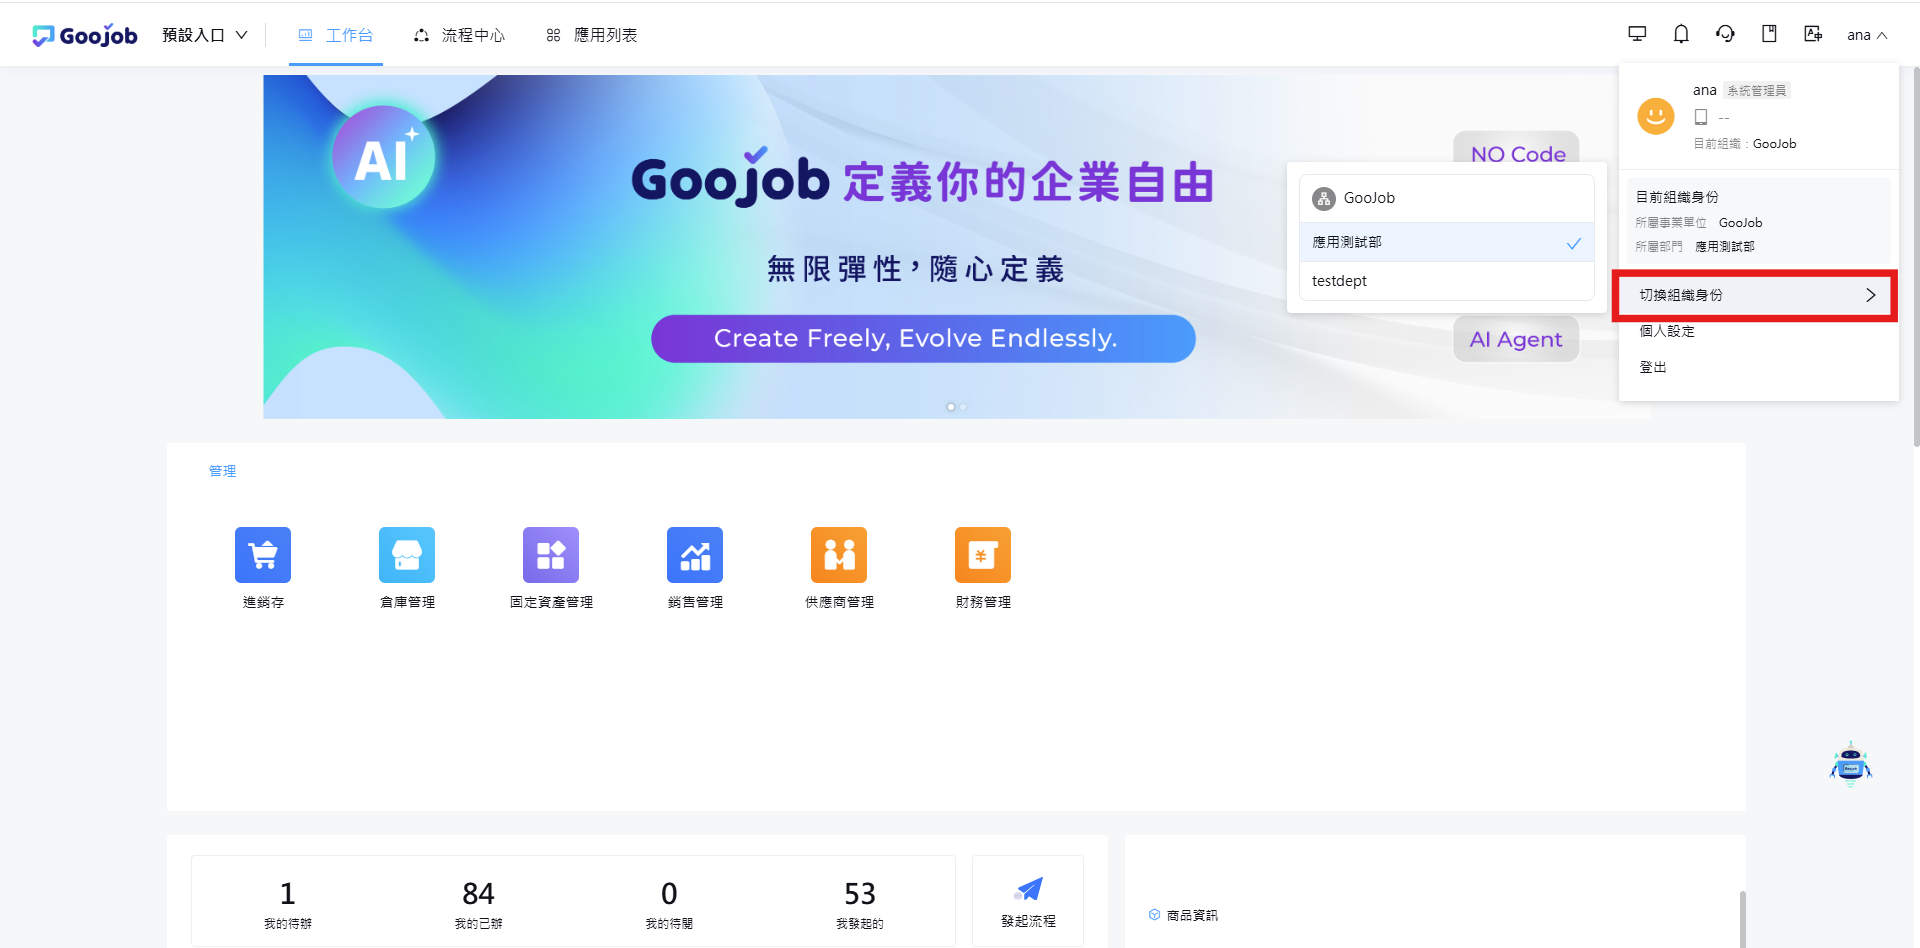The height and width of the screenshot is (948, 1920).
Task: Open the 流程中心 tab
Action: [x=460, y=35]
